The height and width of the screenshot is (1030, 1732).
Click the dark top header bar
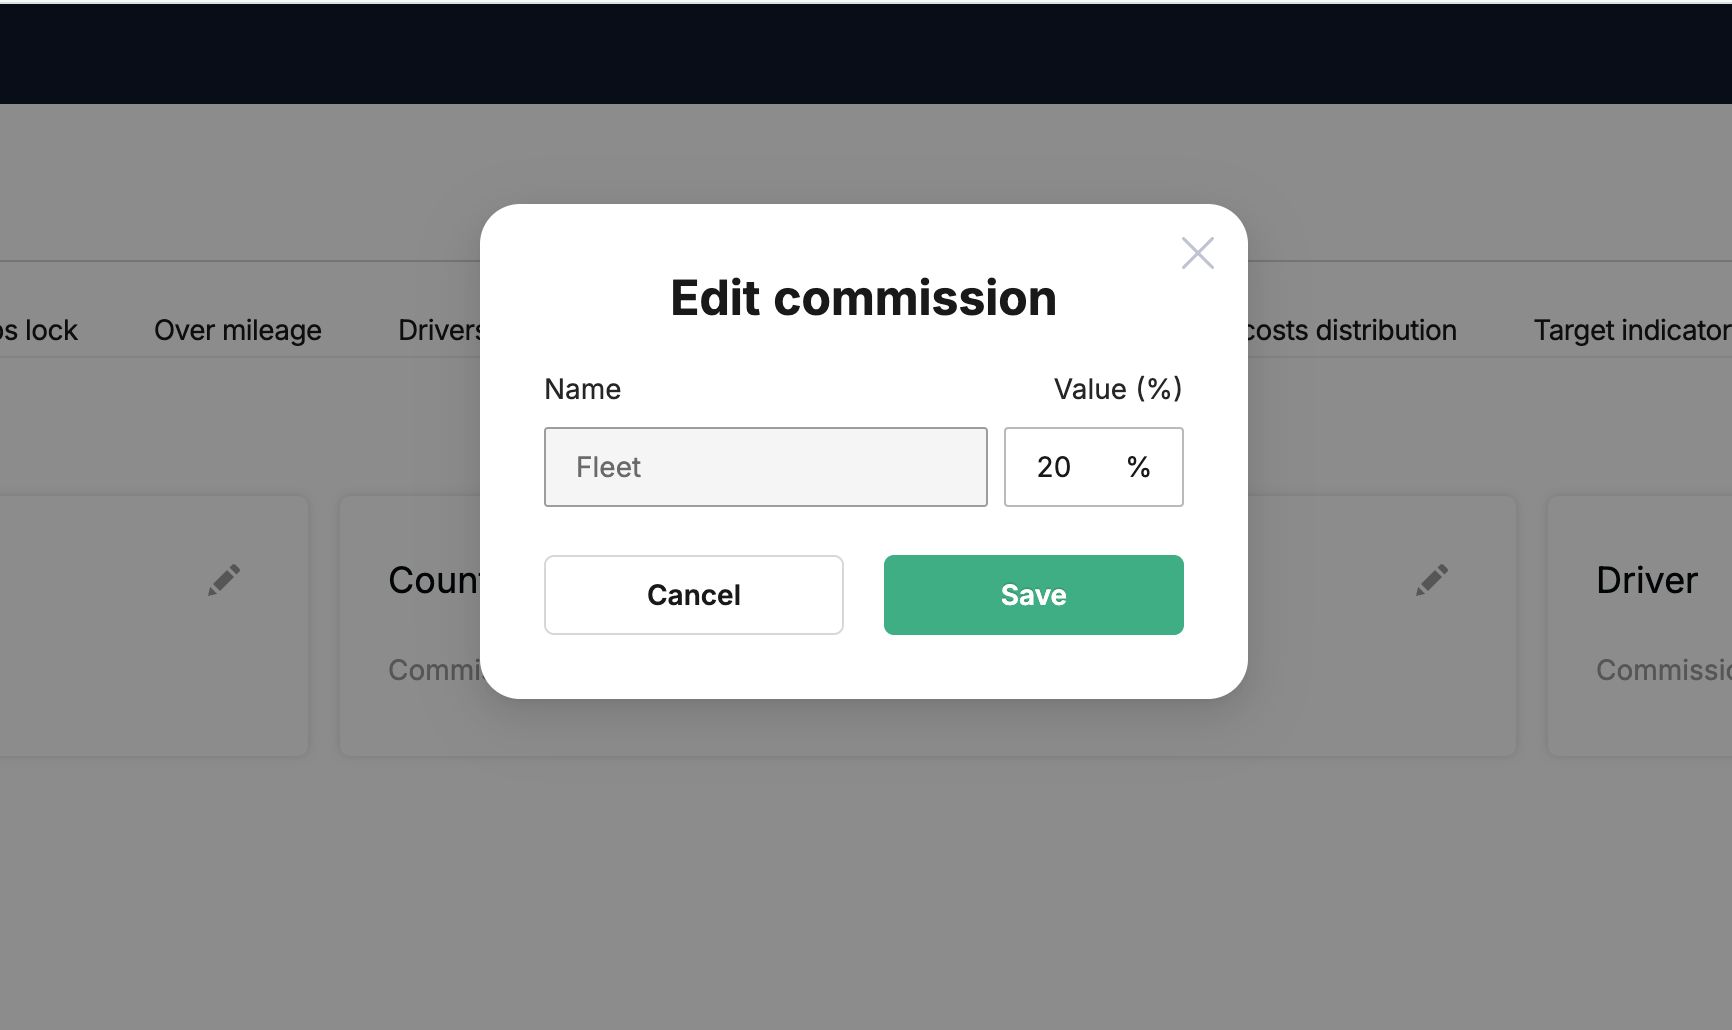tap(866, 54)
